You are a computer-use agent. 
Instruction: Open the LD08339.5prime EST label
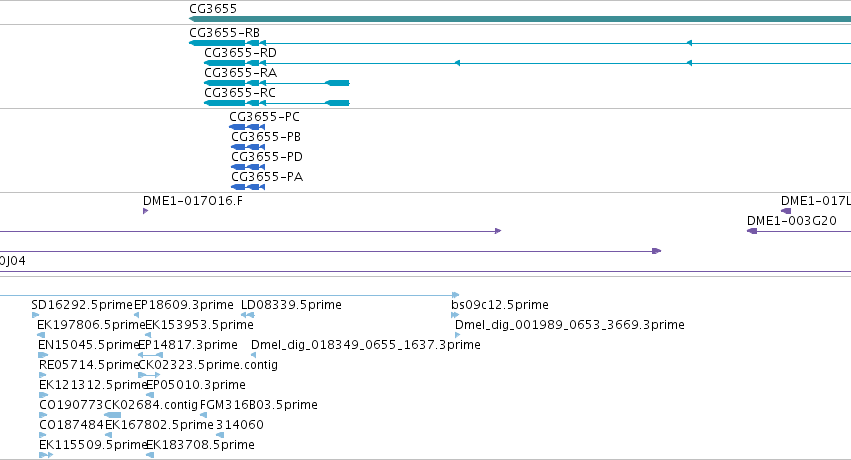291,305
